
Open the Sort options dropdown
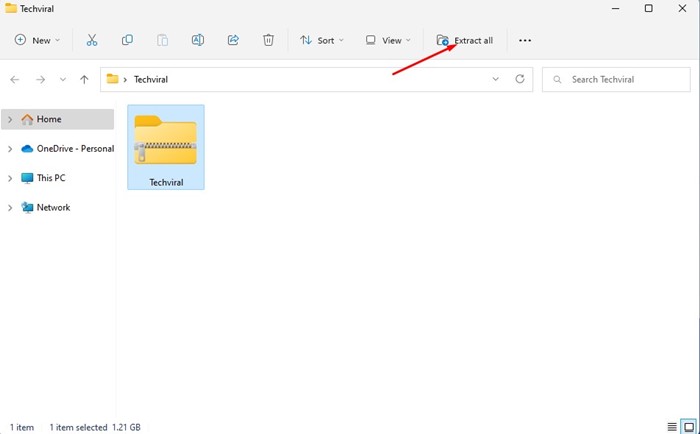(322, 40)
